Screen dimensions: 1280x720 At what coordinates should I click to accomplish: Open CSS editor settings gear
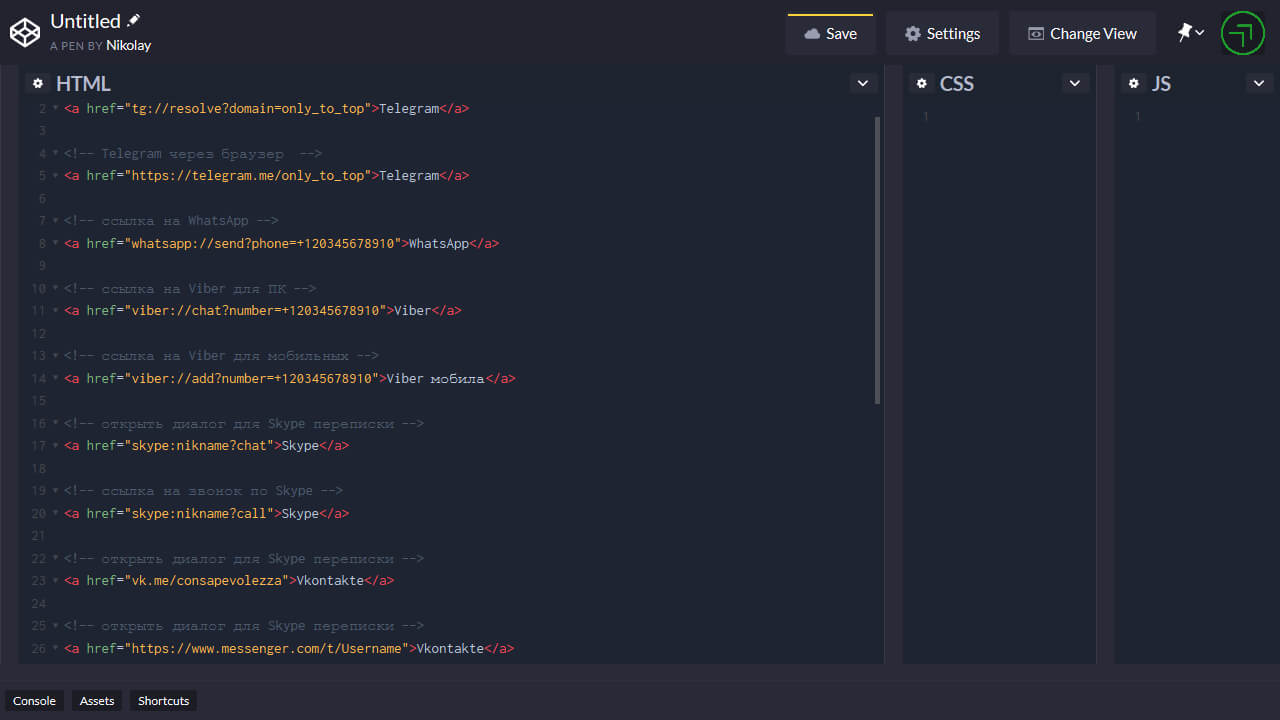point(922,84)
